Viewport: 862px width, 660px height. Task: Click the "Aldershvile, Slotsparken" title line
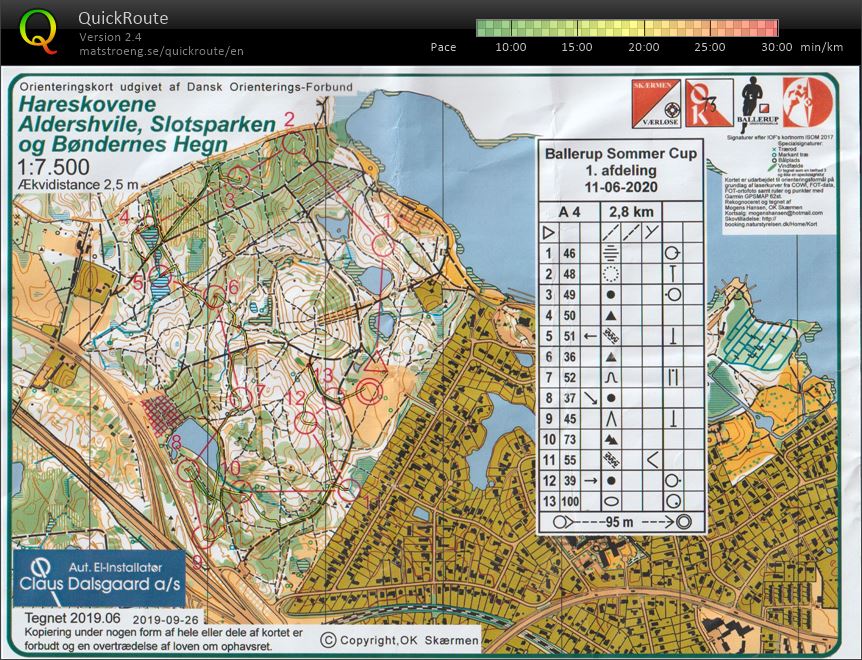tap(147, 124)
